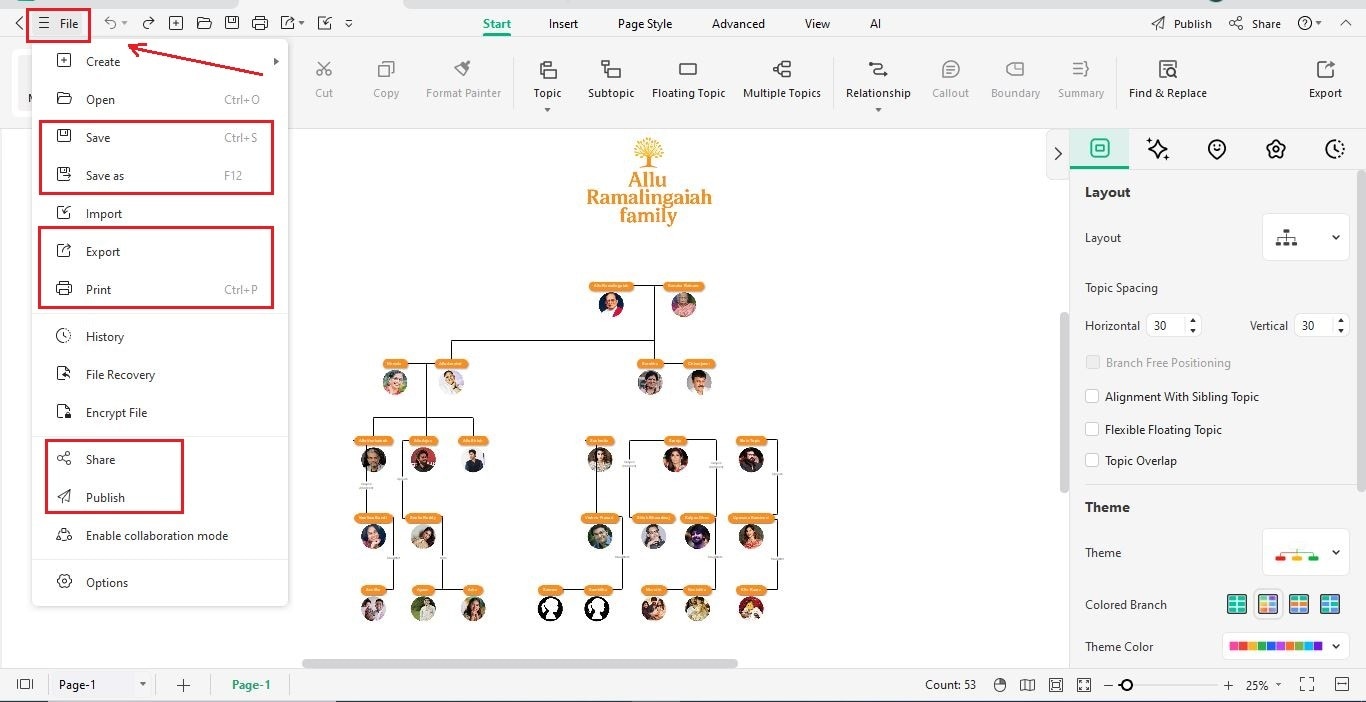Switch to the Page Style tab

(x=645, y=24)
